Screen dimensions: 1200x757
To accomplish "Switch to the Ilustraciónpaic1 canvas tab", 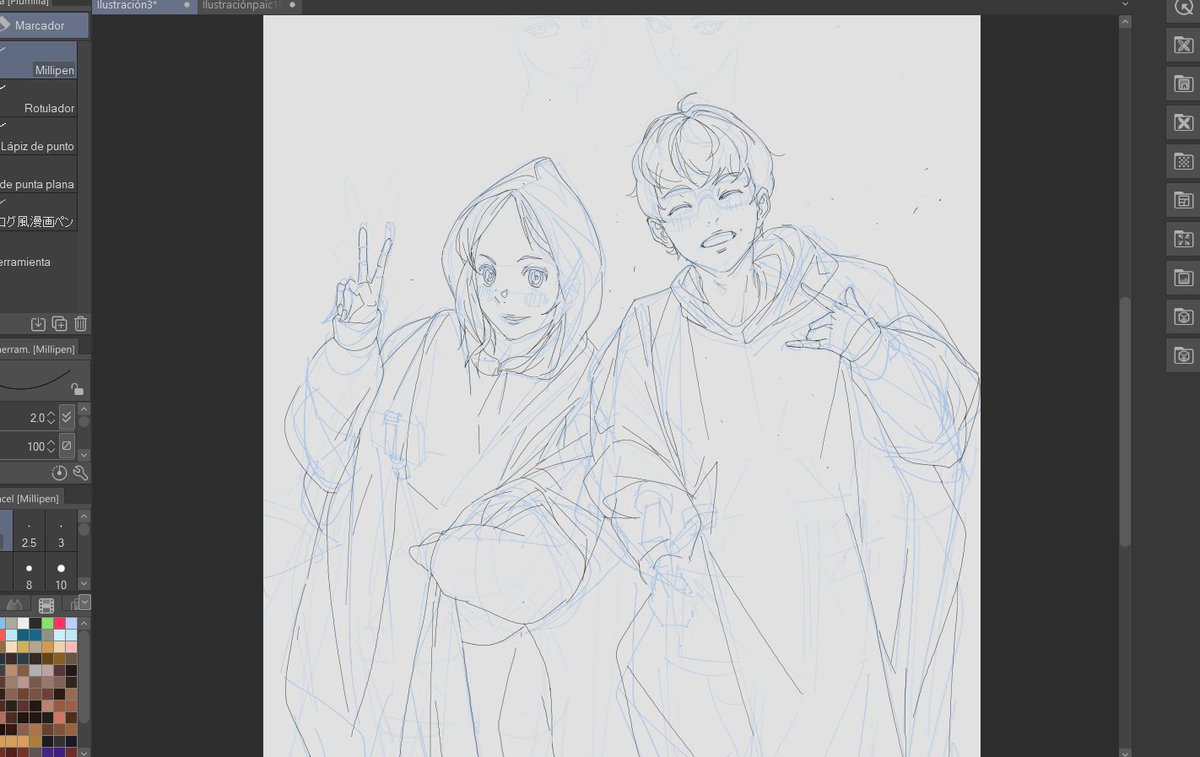I will pyautogui.click(x=240, y=5).
